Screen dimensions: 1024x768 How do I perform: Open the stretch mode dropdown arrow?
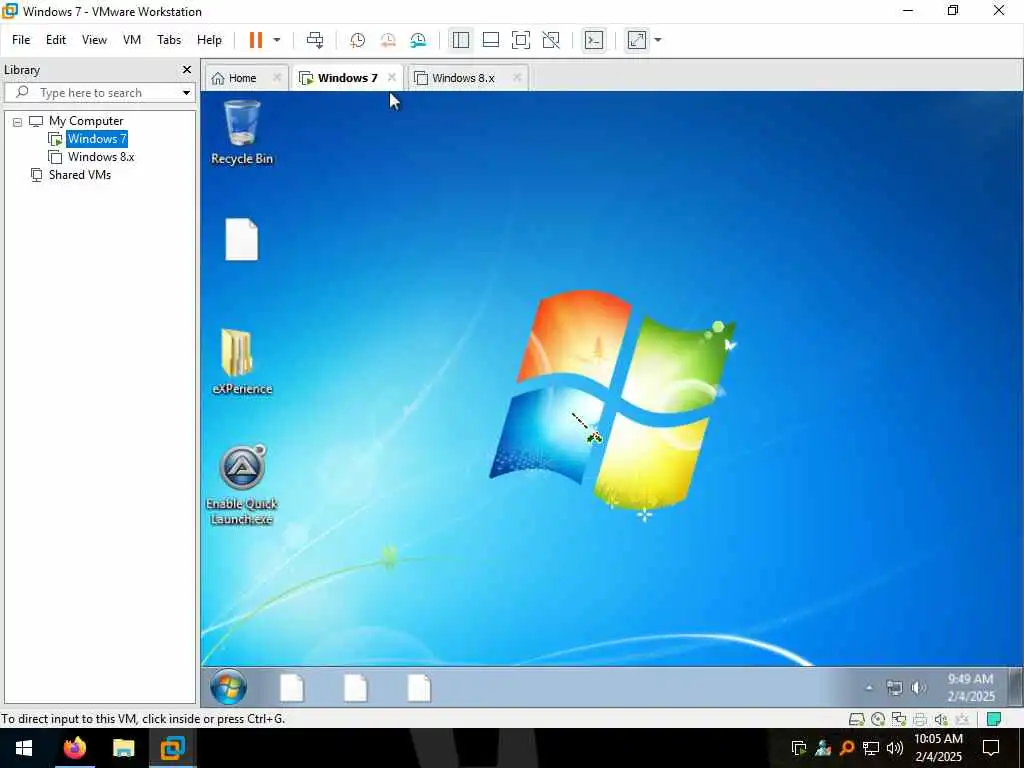[x=658, y=40]
